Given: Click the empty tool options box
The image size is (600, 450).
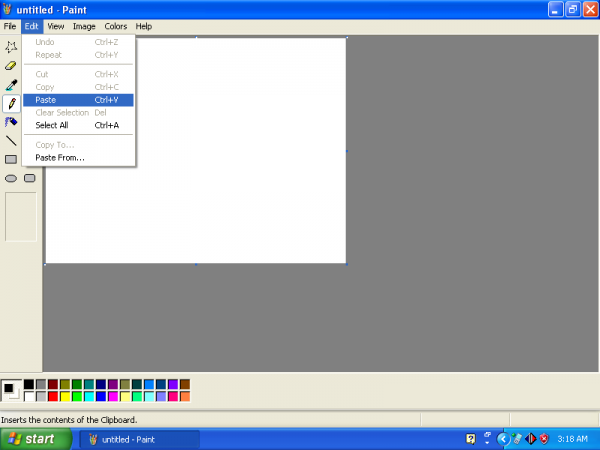Looking at the screenshot, I should 21,217.
